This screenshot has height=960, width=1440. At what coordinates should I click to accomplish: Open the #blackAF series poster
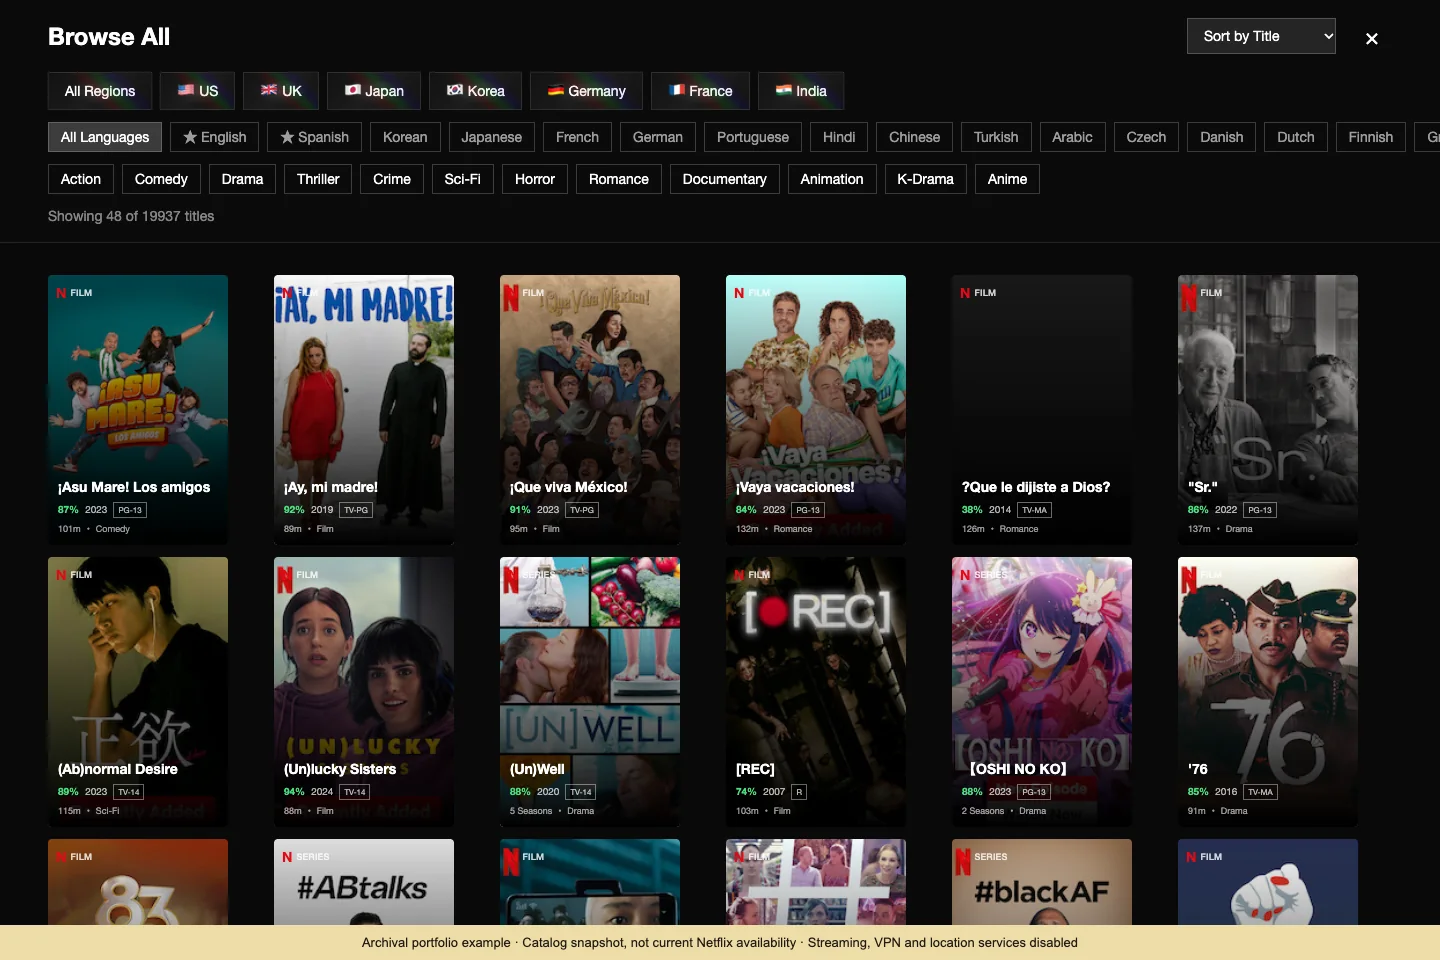(1042, 882)
